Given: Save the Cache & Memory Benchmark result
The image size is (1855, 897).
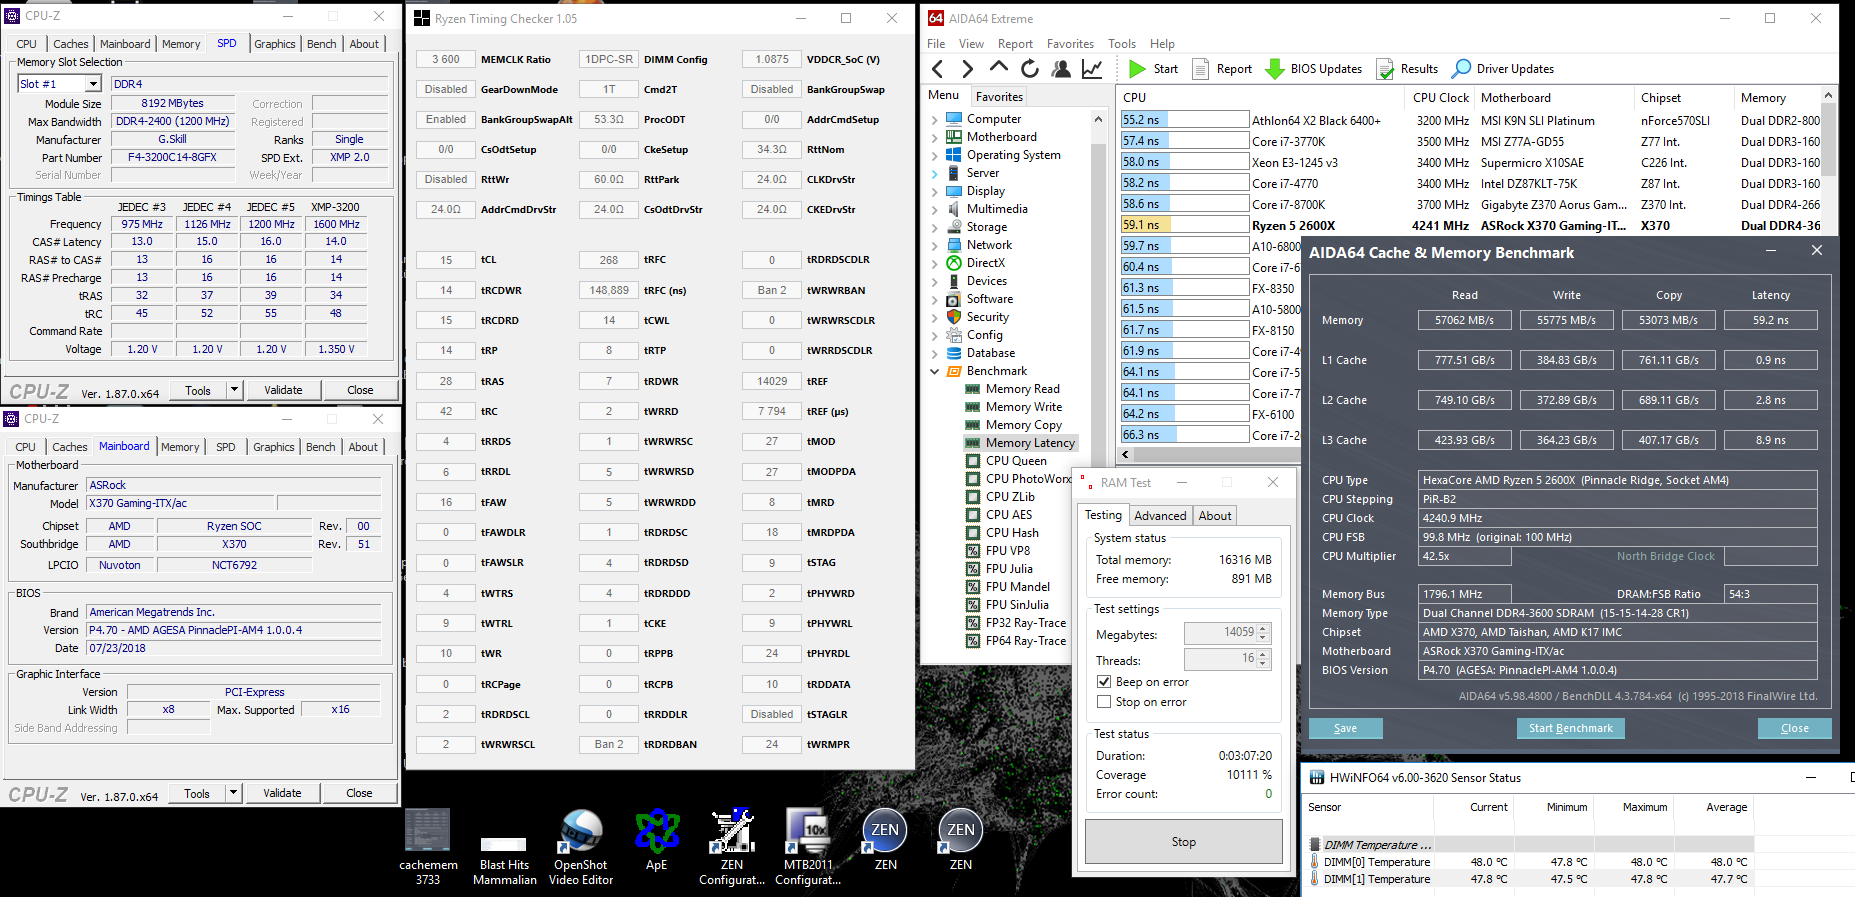Looking at the screenshot, I should coord(1345,728).
